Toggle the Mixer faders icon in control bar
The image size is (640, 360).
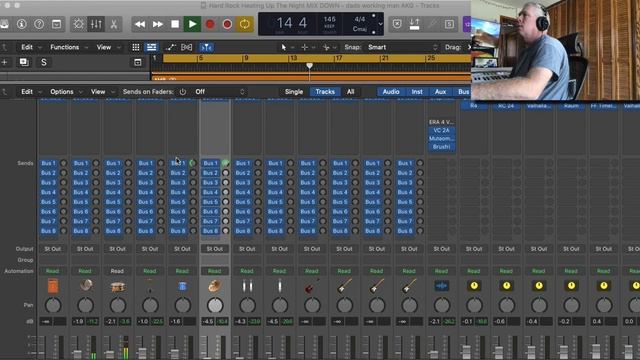click(96, 24)
